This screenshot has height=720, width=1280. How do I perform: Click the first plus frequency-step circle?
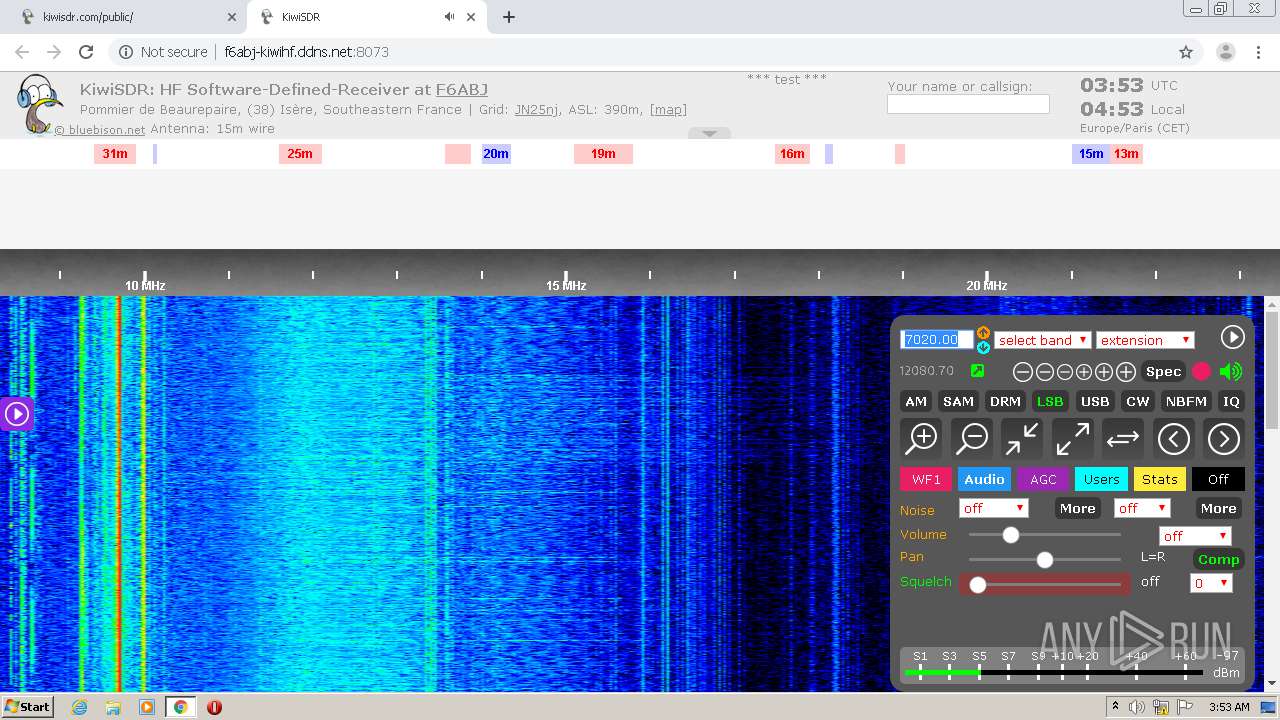point(1084,372)
